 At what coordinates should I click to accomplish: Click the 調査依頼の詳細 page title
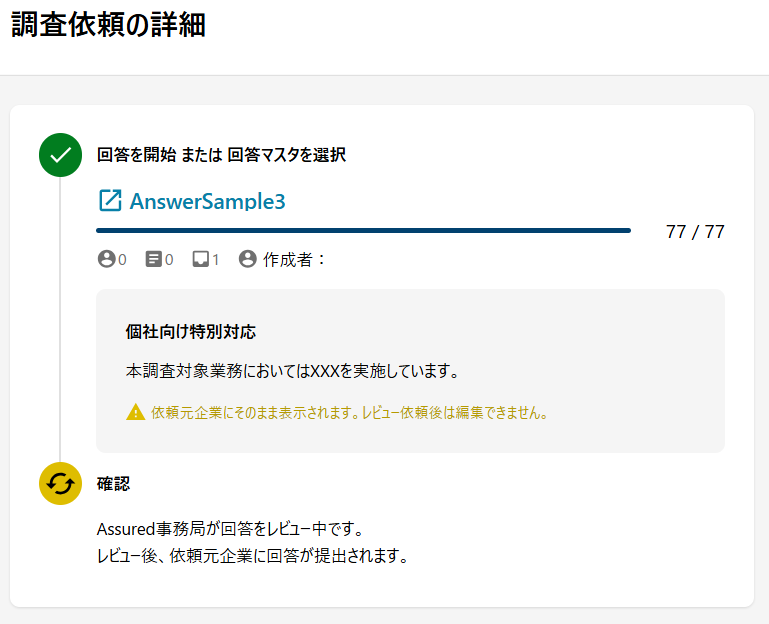[x=108, y=24]
